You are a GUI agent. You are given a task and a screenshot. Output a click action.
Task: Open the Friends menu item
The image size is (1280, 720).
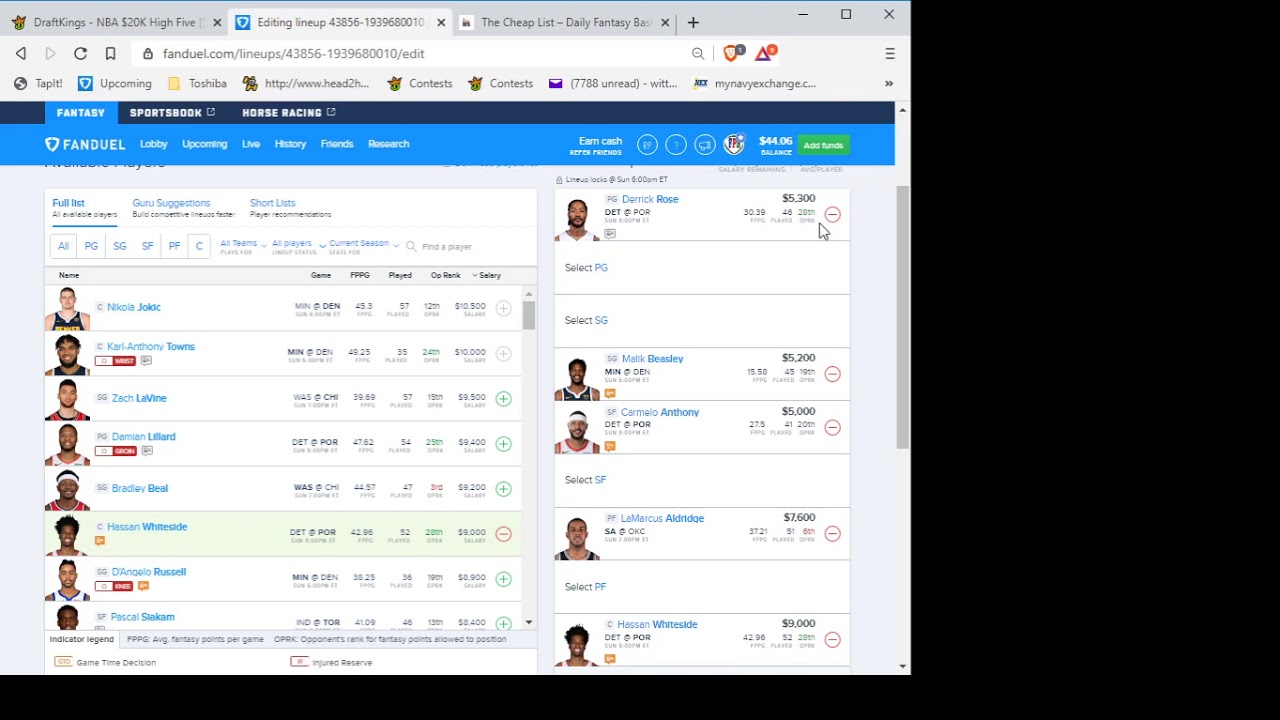click(337, 144)
